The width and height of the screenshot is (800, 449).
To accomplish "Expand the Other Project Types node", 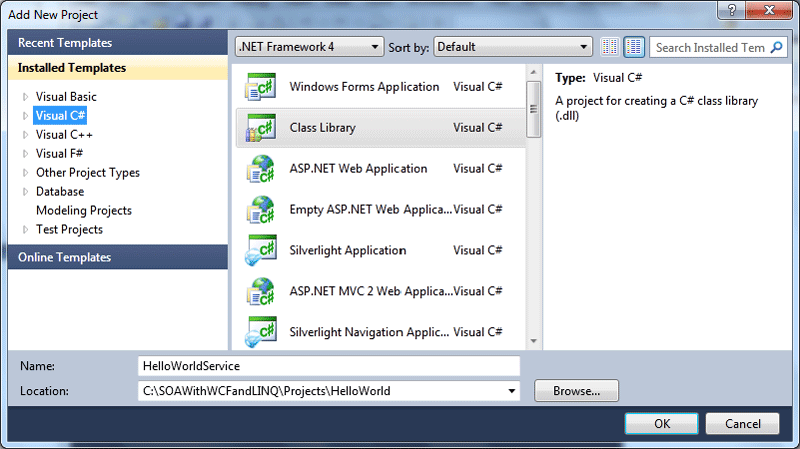I will (25, 172).
